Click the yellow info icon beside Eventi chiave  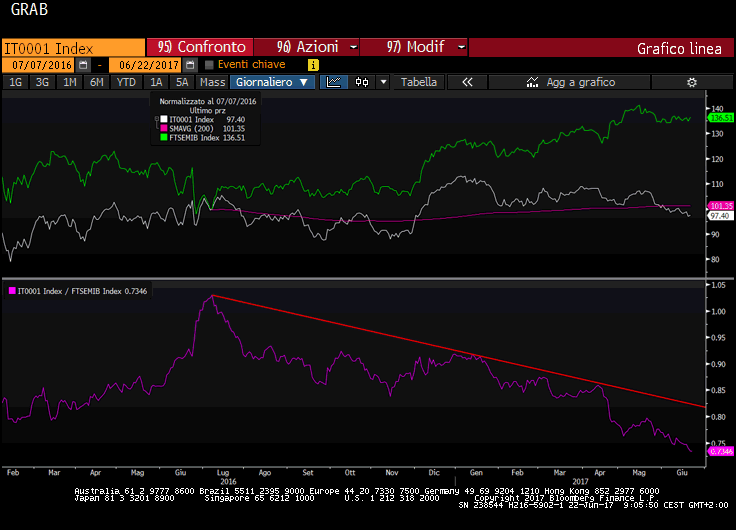pyautogui.click(x=313, y=65)
